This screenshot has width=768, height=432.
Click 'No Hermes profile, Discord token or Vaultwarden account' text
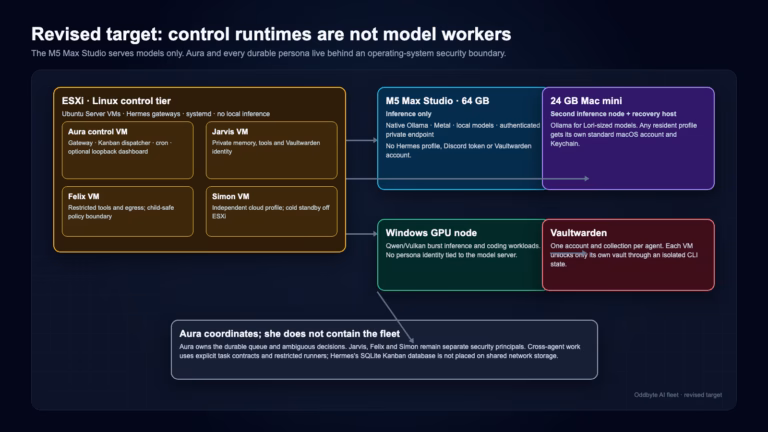(458, 150)
